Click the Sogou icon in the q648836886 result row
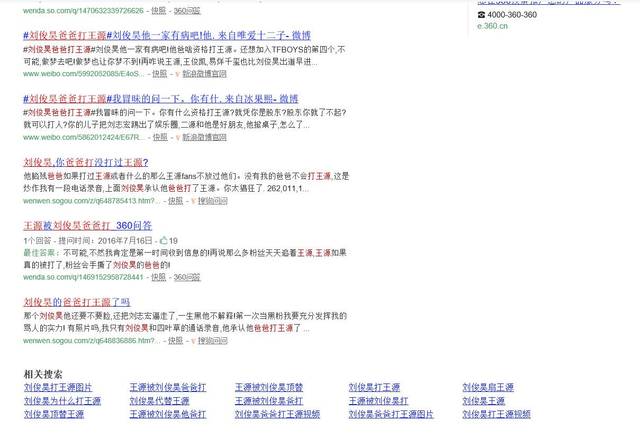Image resolution: width=640 pixels, height=438 pixels. tap(193, 340)
